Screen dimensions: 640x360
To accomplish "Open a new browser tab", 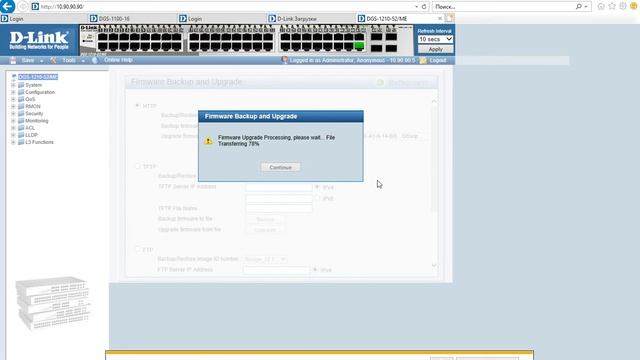I will [449, 18].
